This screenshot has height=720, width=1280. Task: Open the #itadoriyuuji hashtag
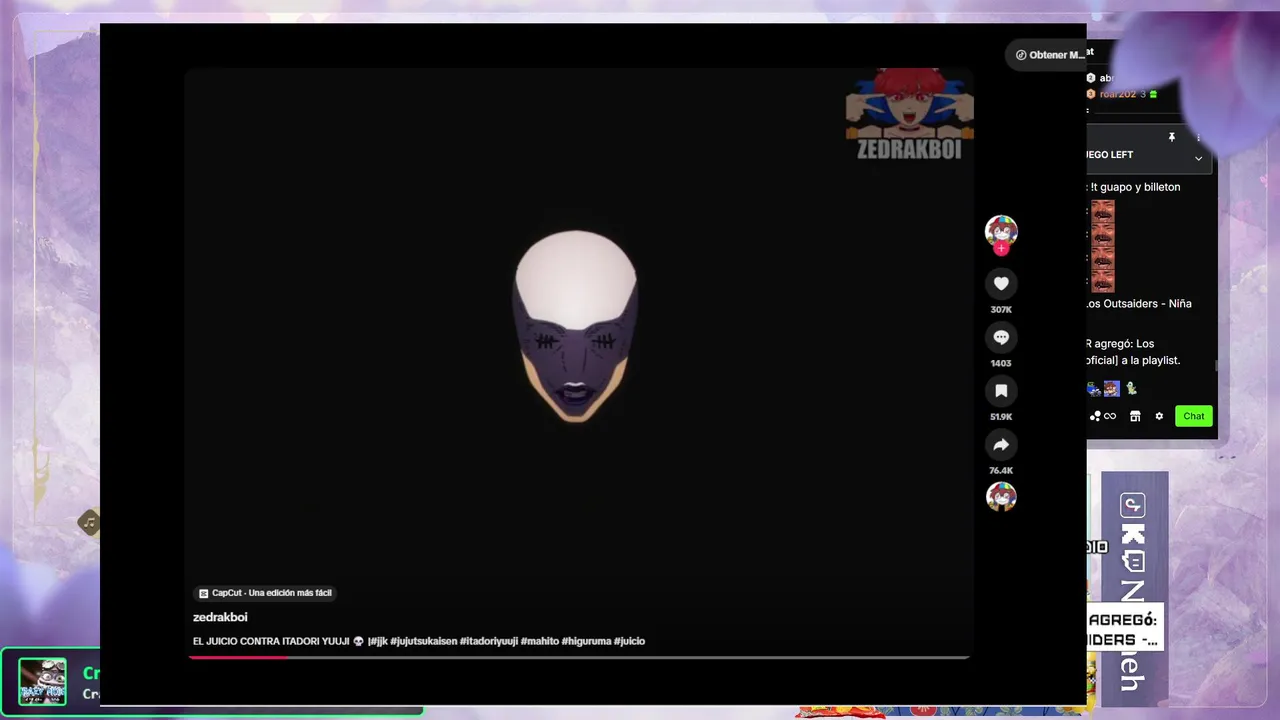click(x=489, y=641)
